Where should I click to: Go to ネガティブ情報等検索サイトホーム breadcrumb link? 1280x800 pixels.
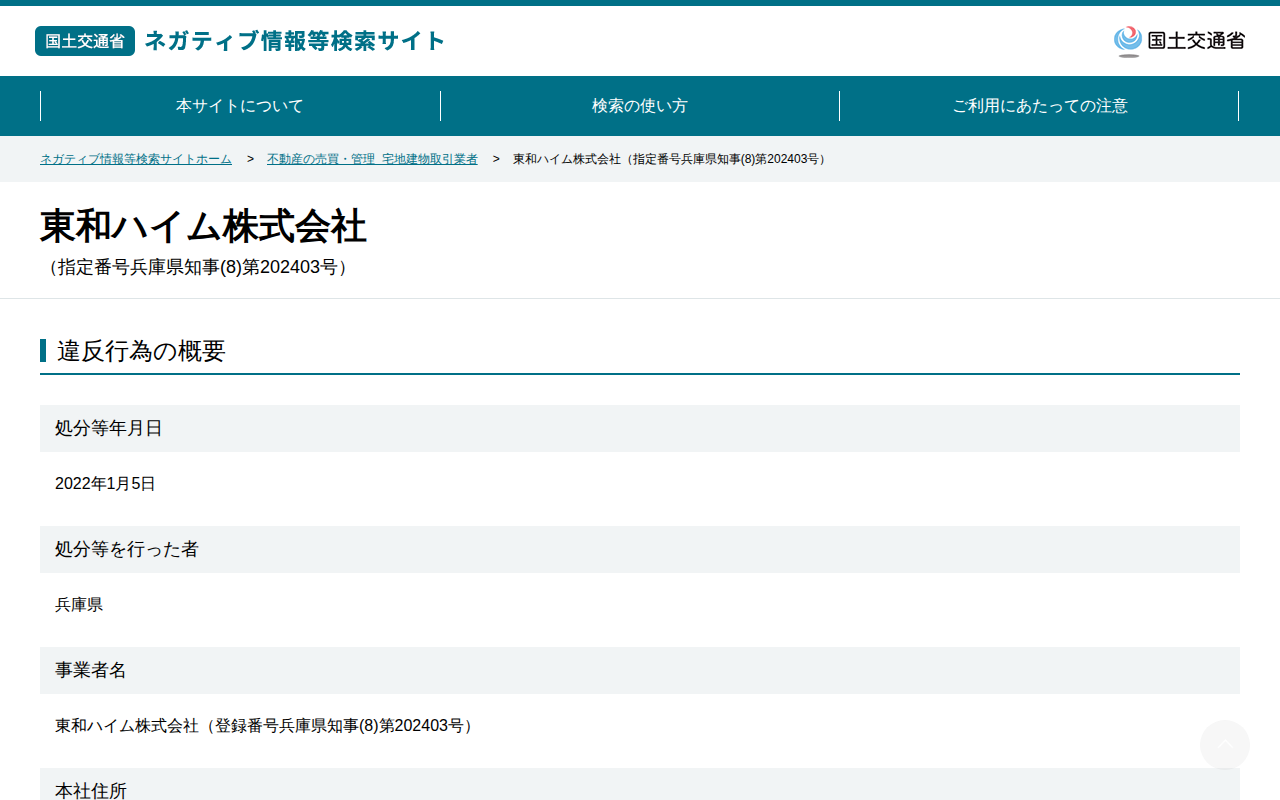(x=136, y=159)
